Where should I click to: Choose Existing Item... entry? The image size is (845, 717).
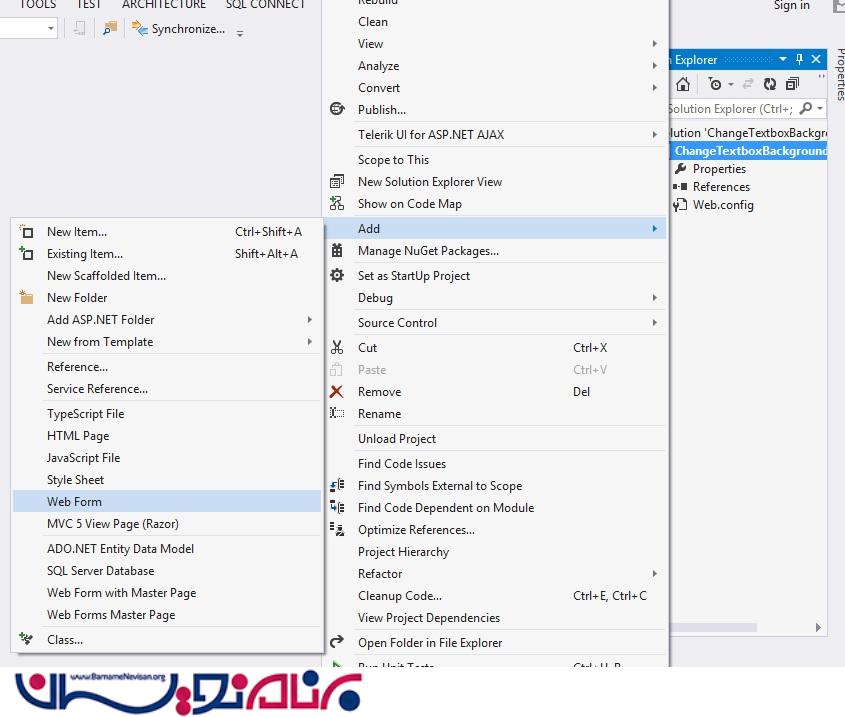tap(167, 254)
